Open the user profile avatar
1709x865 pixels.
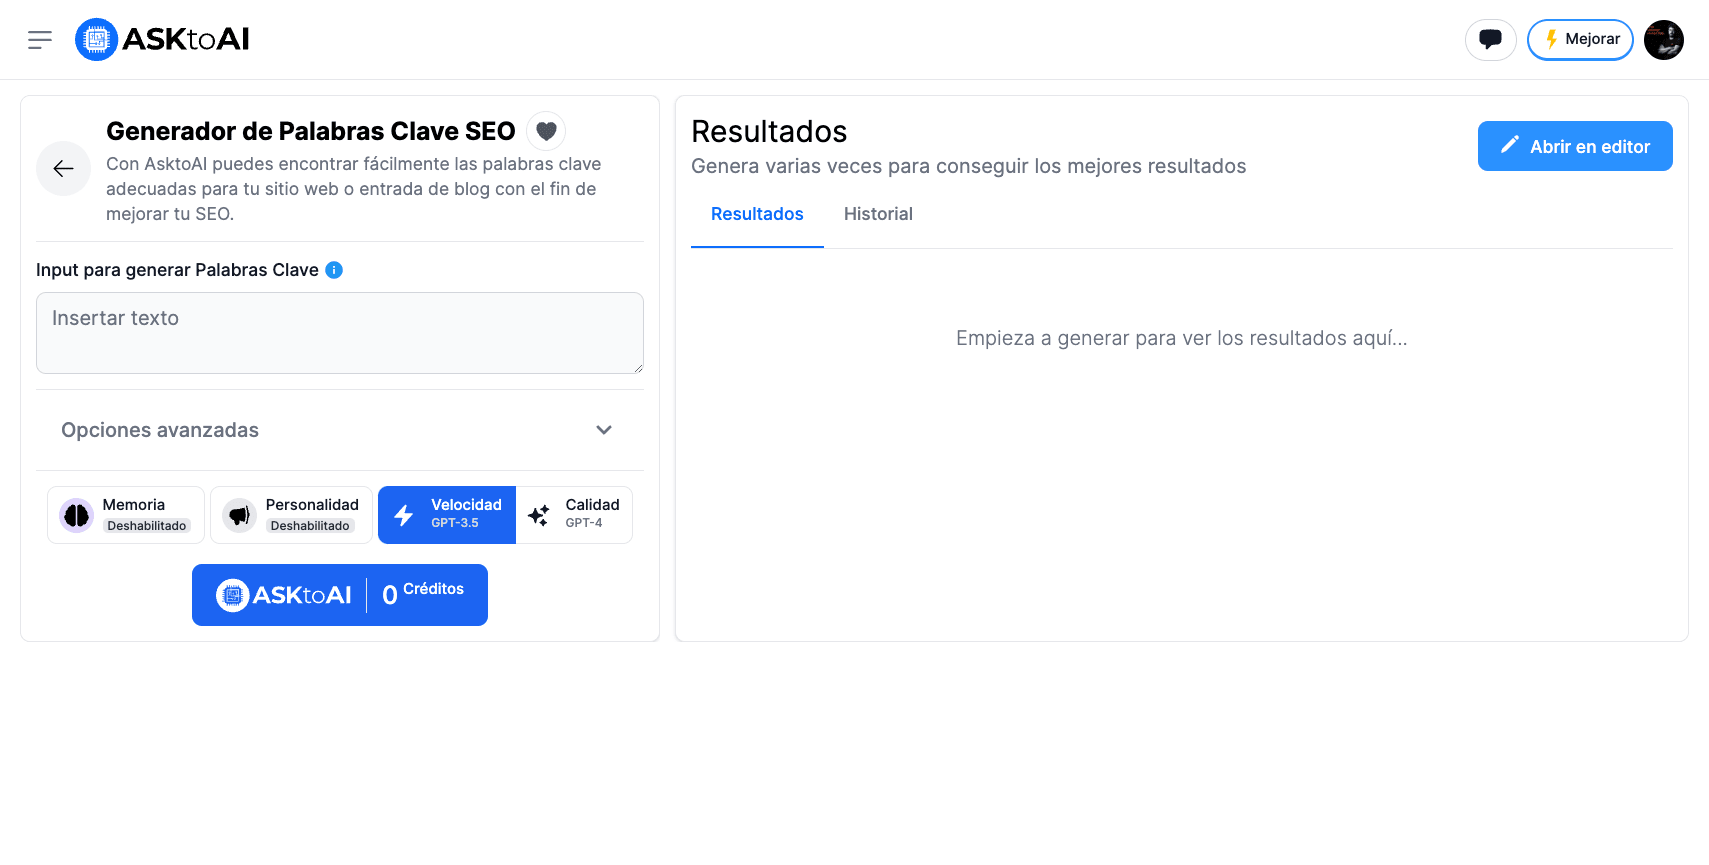click(x=1664, y=40)
